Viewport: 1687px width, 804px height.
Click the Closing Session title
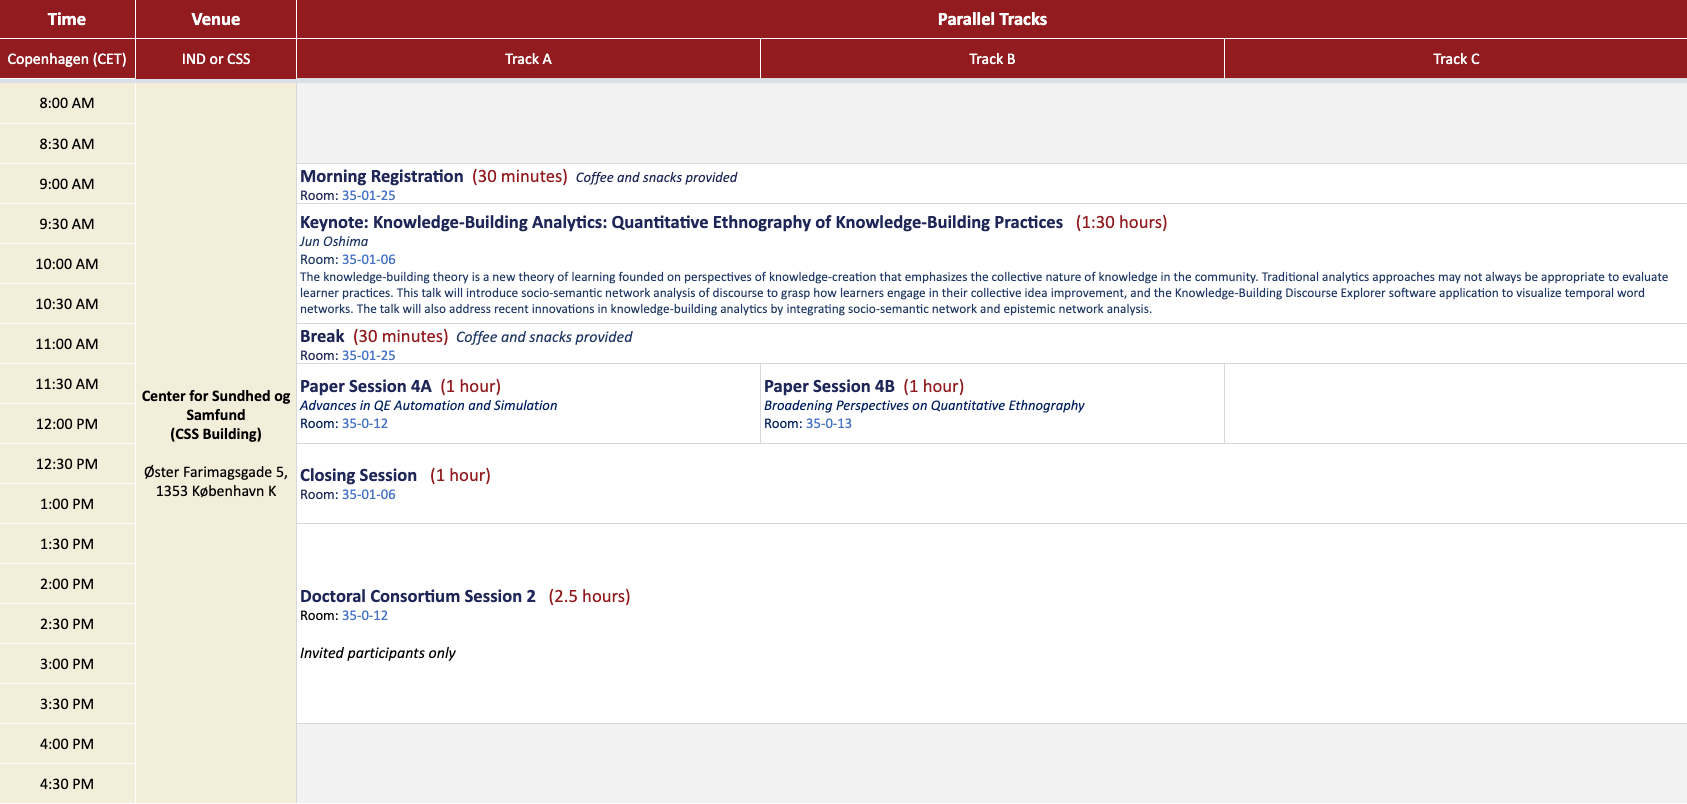pos(358,475)
